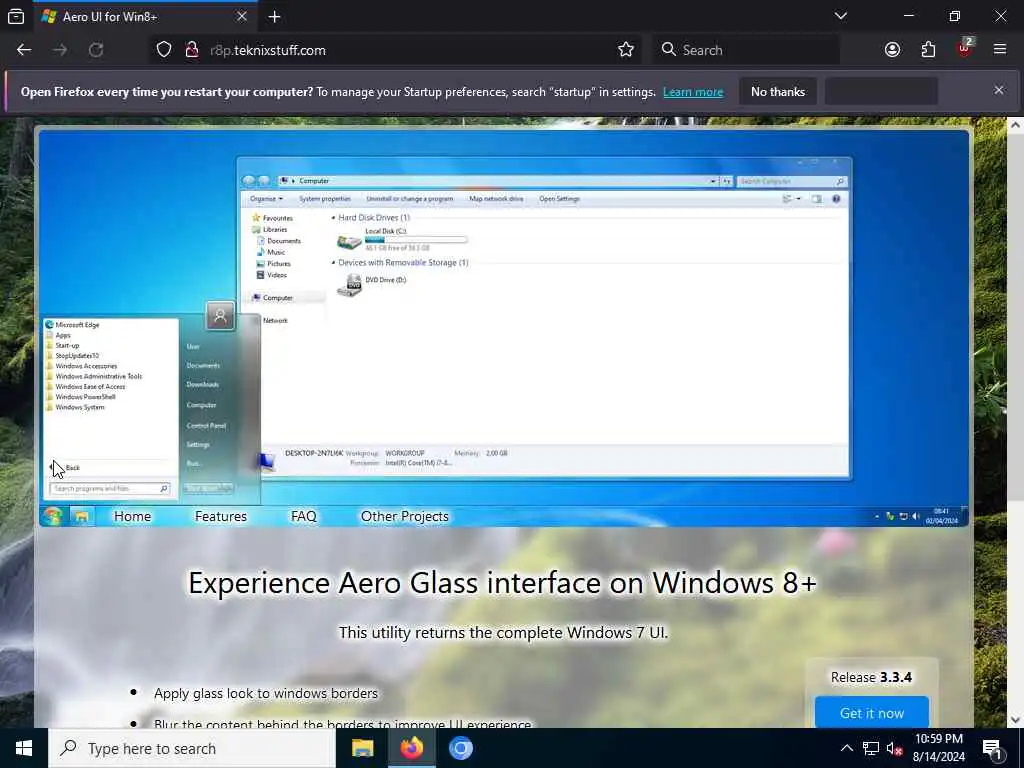Open the Firefox hamburger application menu
The image size is (1024, 768).
point(1000,50)
